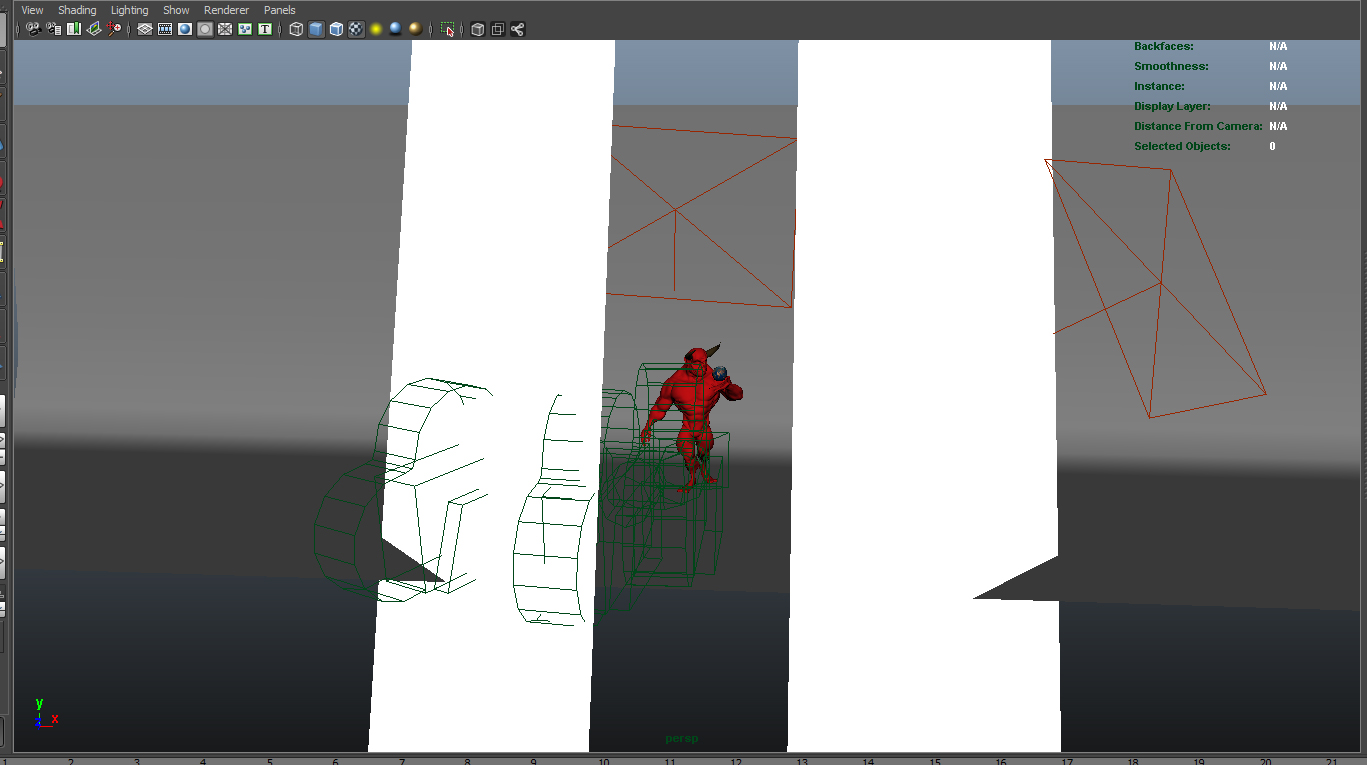Viewport: 1367px width, 765px height.
Task: Toggle the Safe Title 'T' icon
Action: [265, 29]
